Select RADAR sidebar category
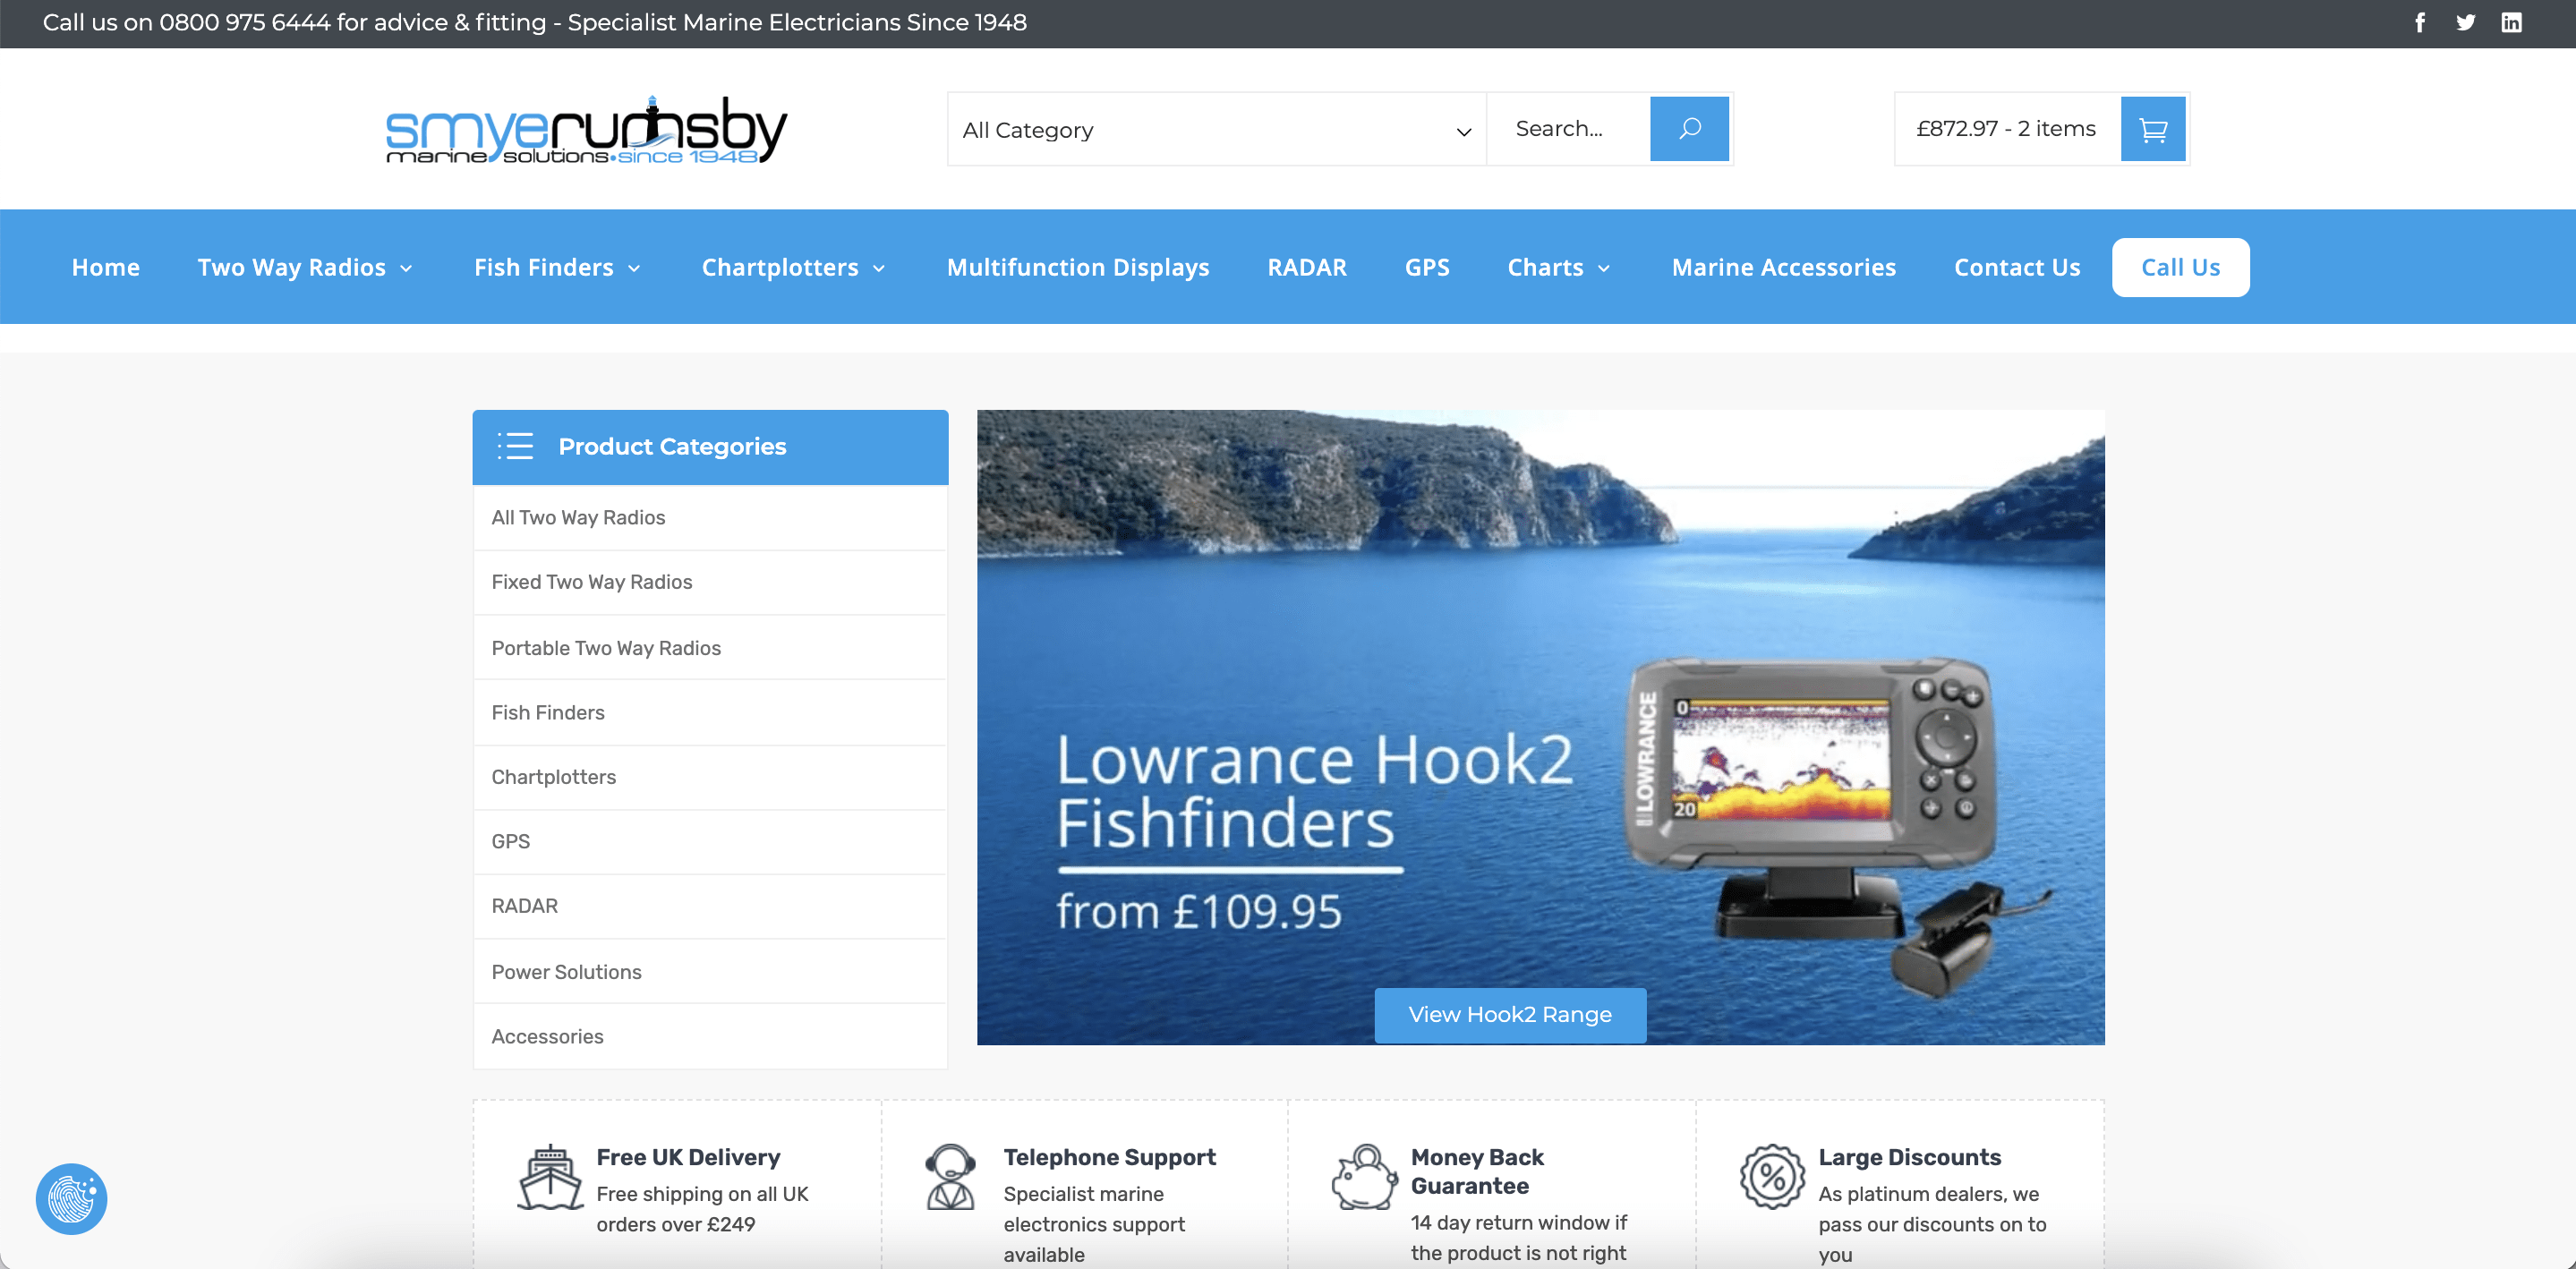This screenshot has height=1269, width=2576. coord(710,906)
